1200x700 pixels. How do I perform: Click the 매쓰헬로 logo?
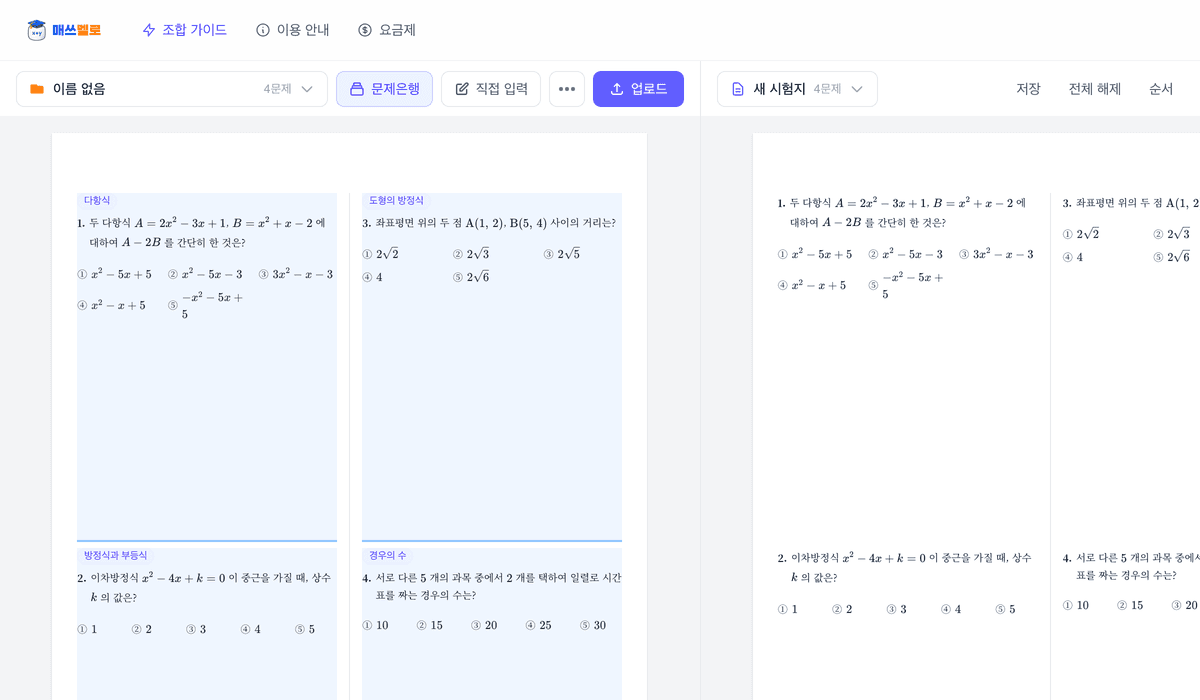[x=64, y=30]
